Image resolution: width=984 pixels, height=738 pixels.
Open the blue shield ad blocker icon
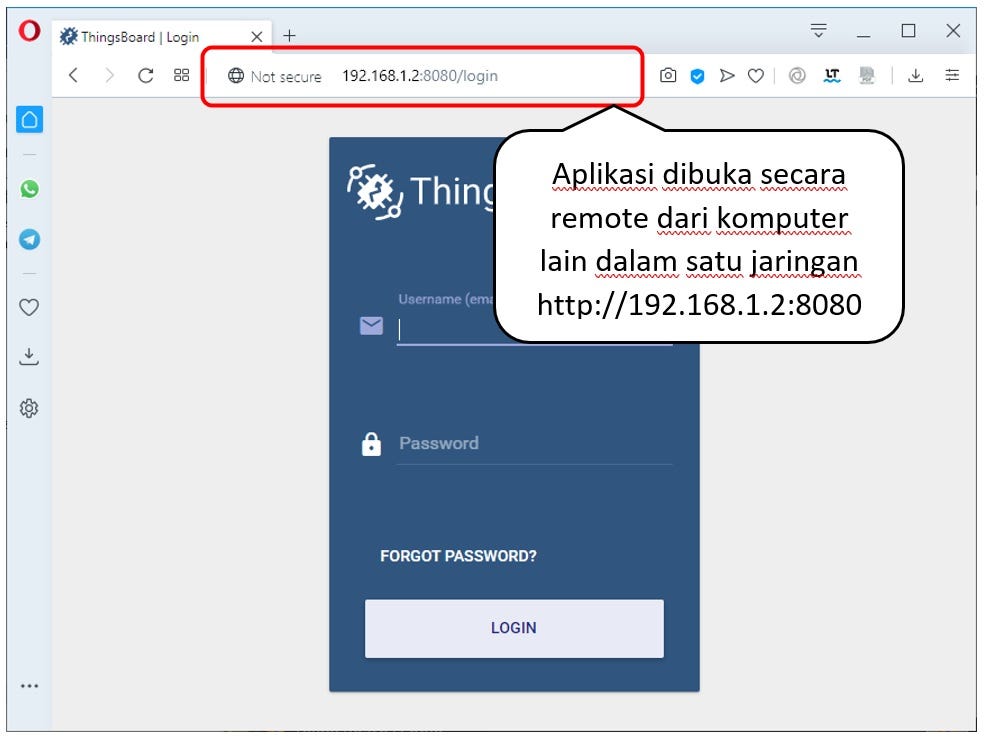point(697,77)
